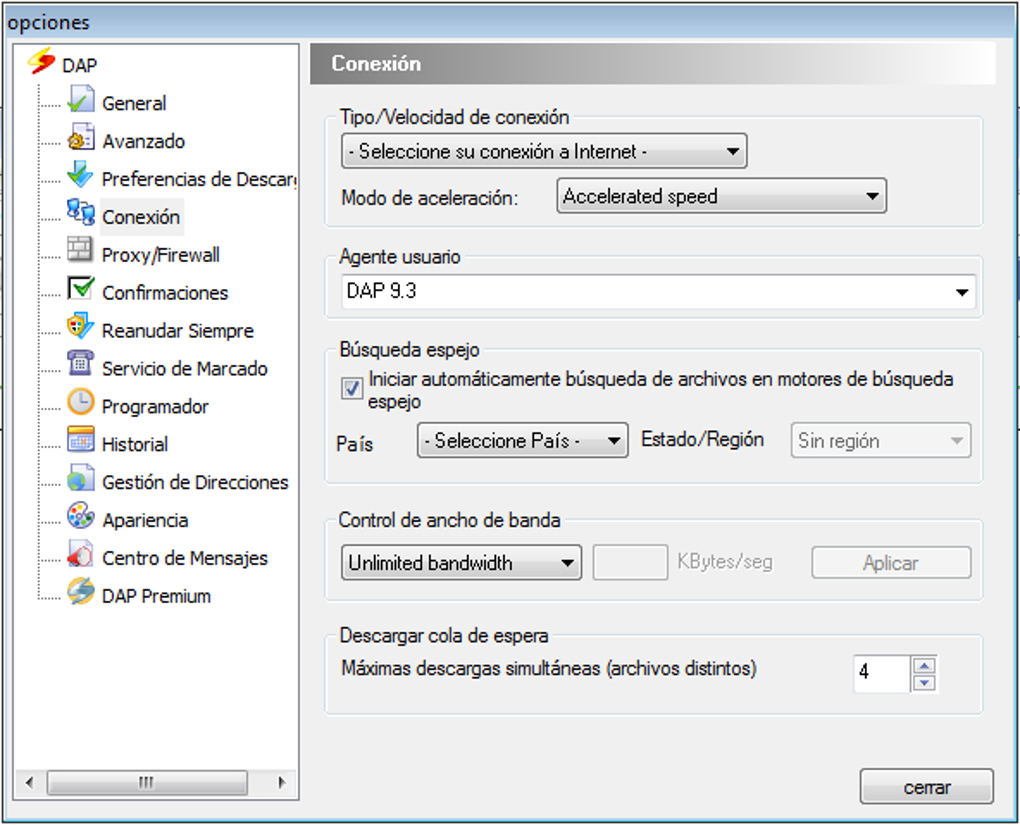The height and width of the screenshot is (825, 1020).
Task: Open Apariencia settings
Action: pyautogui.click(x=145, y=520)
